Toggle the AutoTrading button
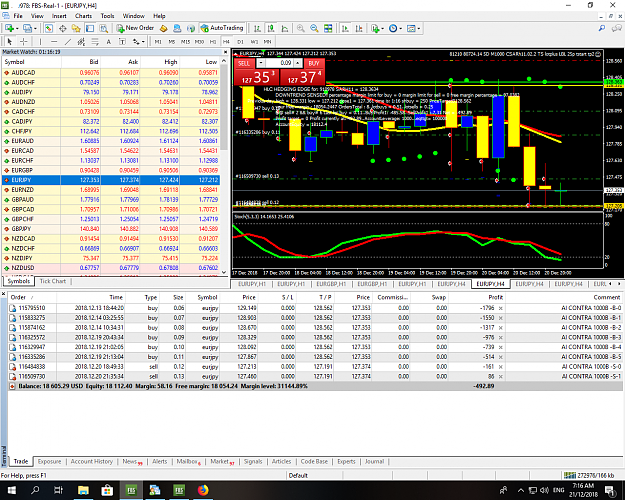 [222, 28]
